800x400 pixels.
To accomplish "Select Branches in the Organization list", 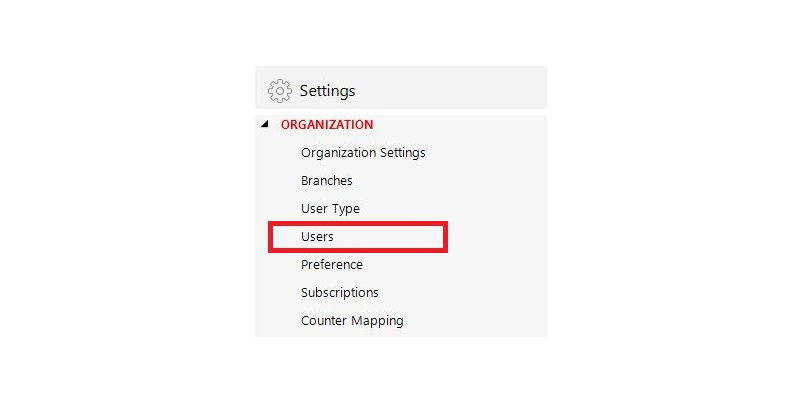I will click(x=327, y=181).
